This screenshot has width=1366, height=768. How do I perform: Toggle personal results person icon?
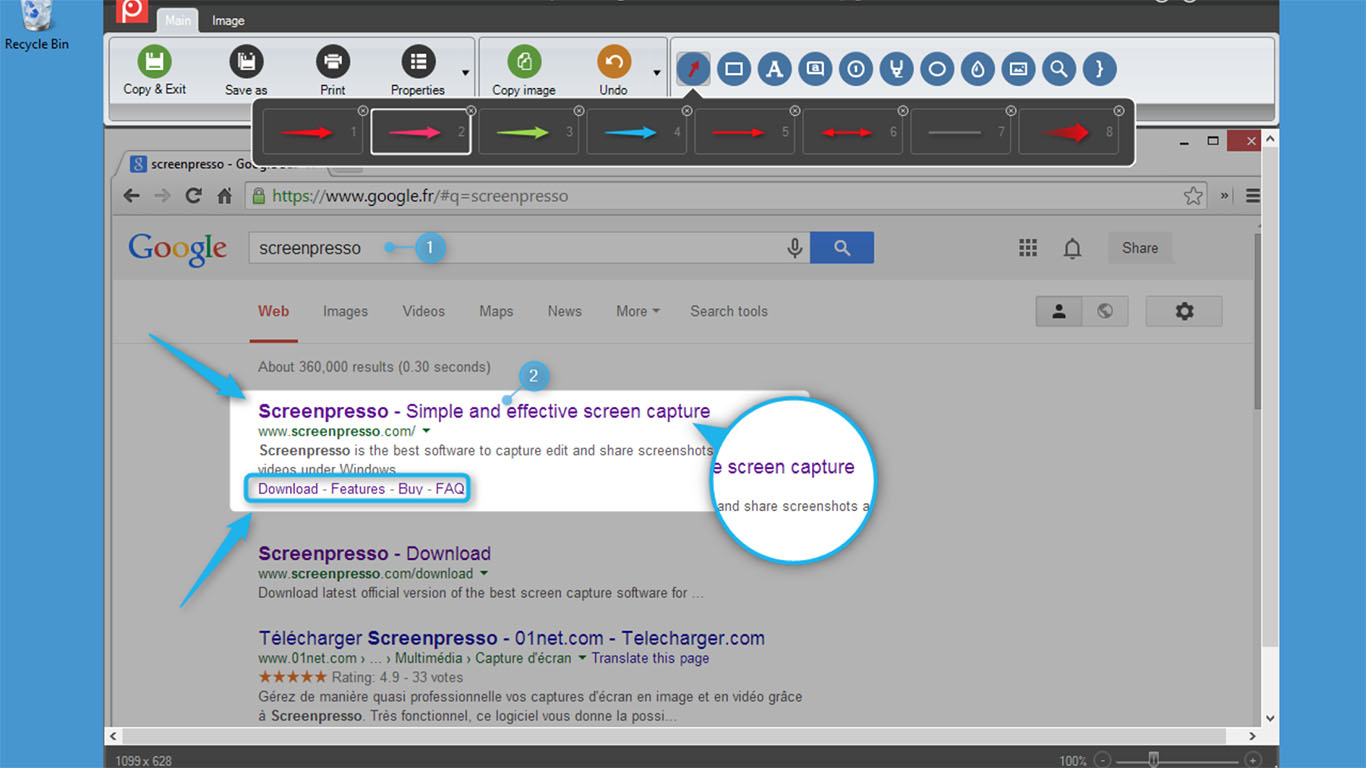click(1059, 311)
